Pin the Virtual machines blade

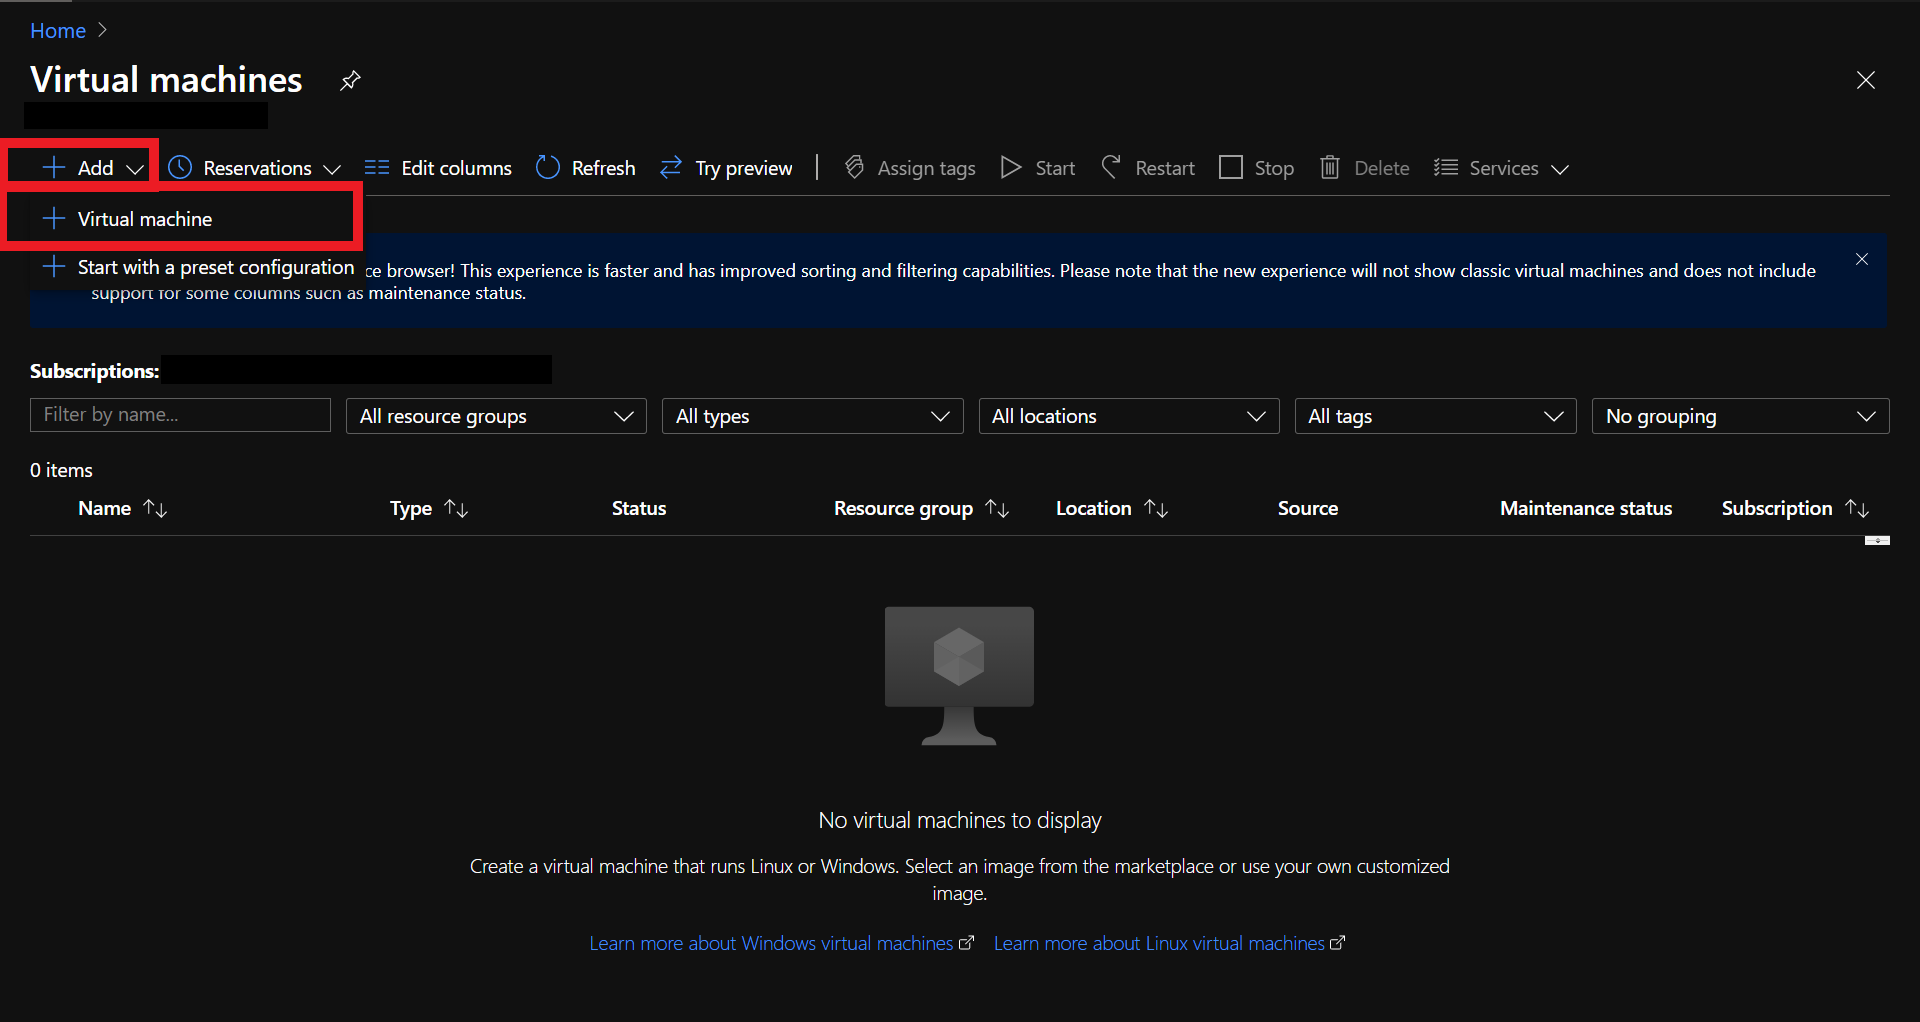point(350,80)
